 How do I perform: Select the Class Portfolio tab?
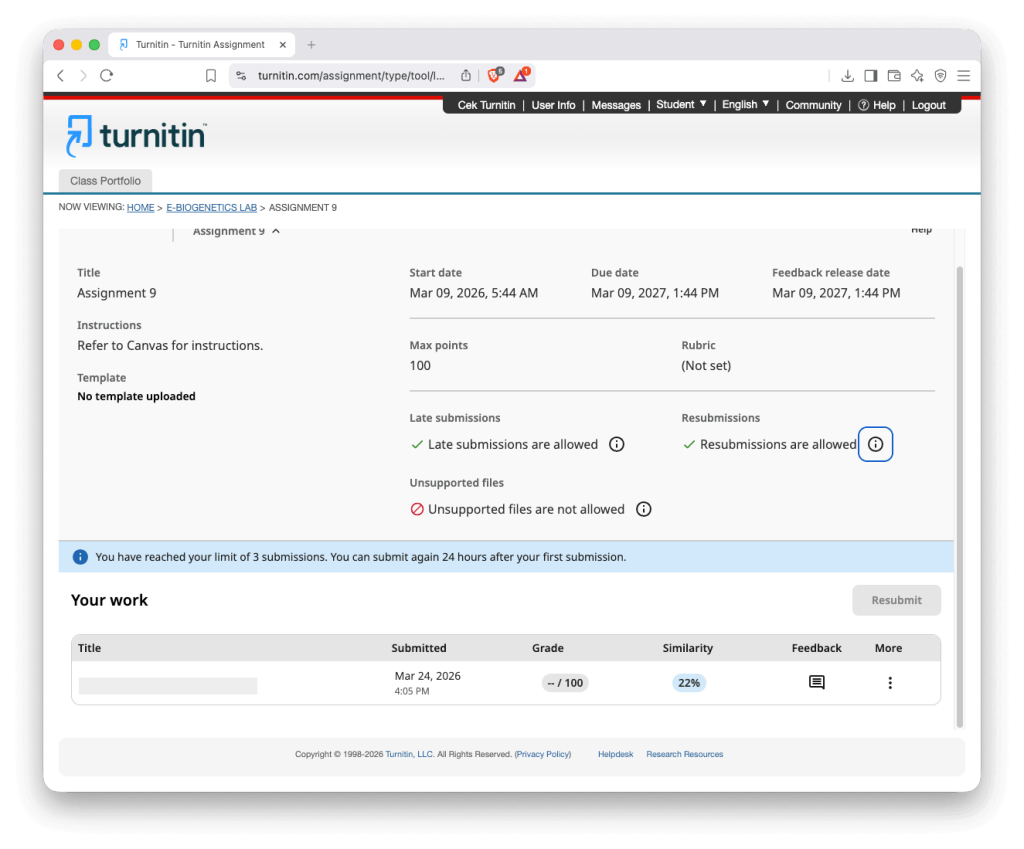pos(105,181)
